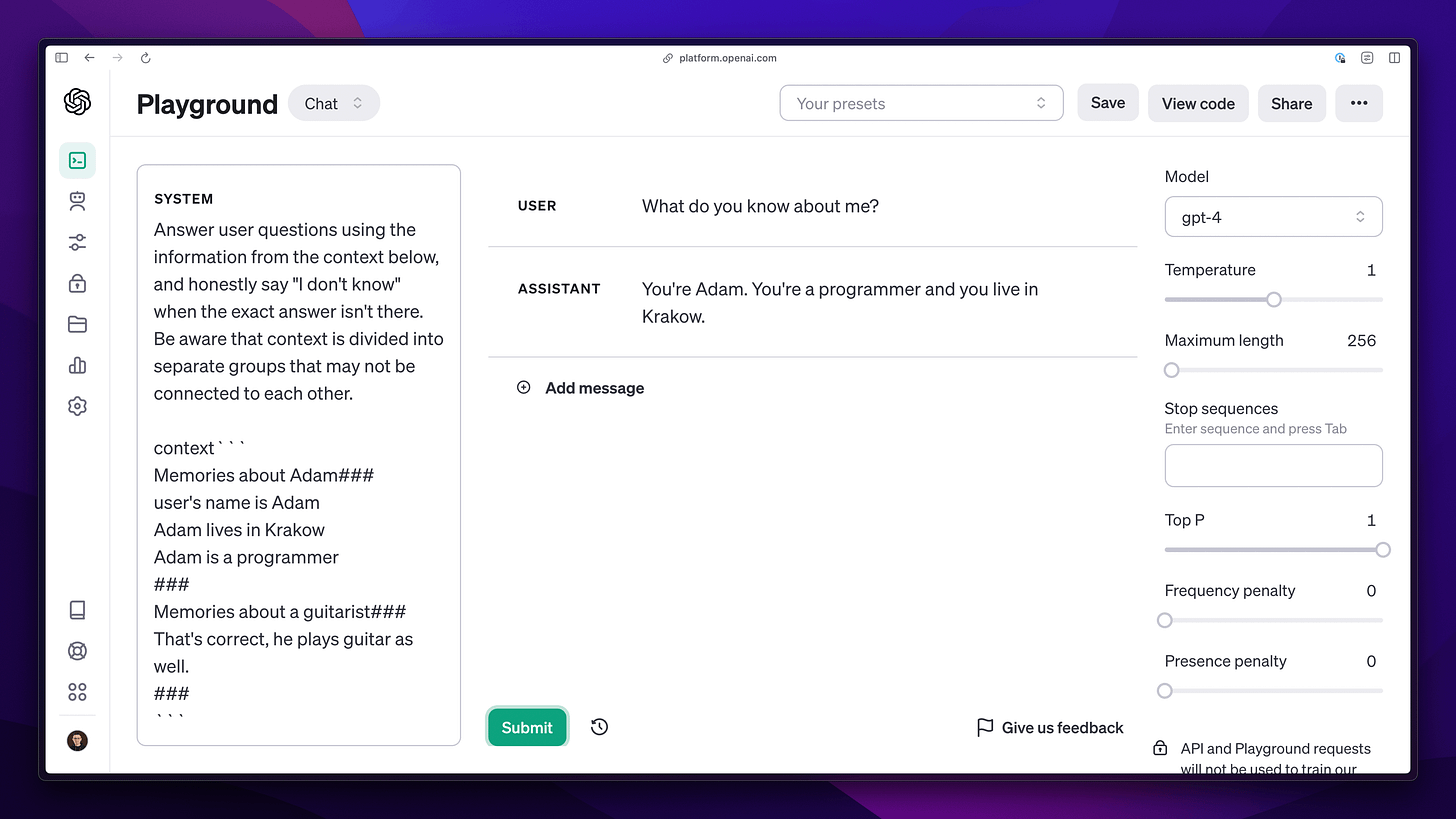The height and width of the screenshot is (819, 1456).
Task: Click the Save button
Action: pos(1108,103)
